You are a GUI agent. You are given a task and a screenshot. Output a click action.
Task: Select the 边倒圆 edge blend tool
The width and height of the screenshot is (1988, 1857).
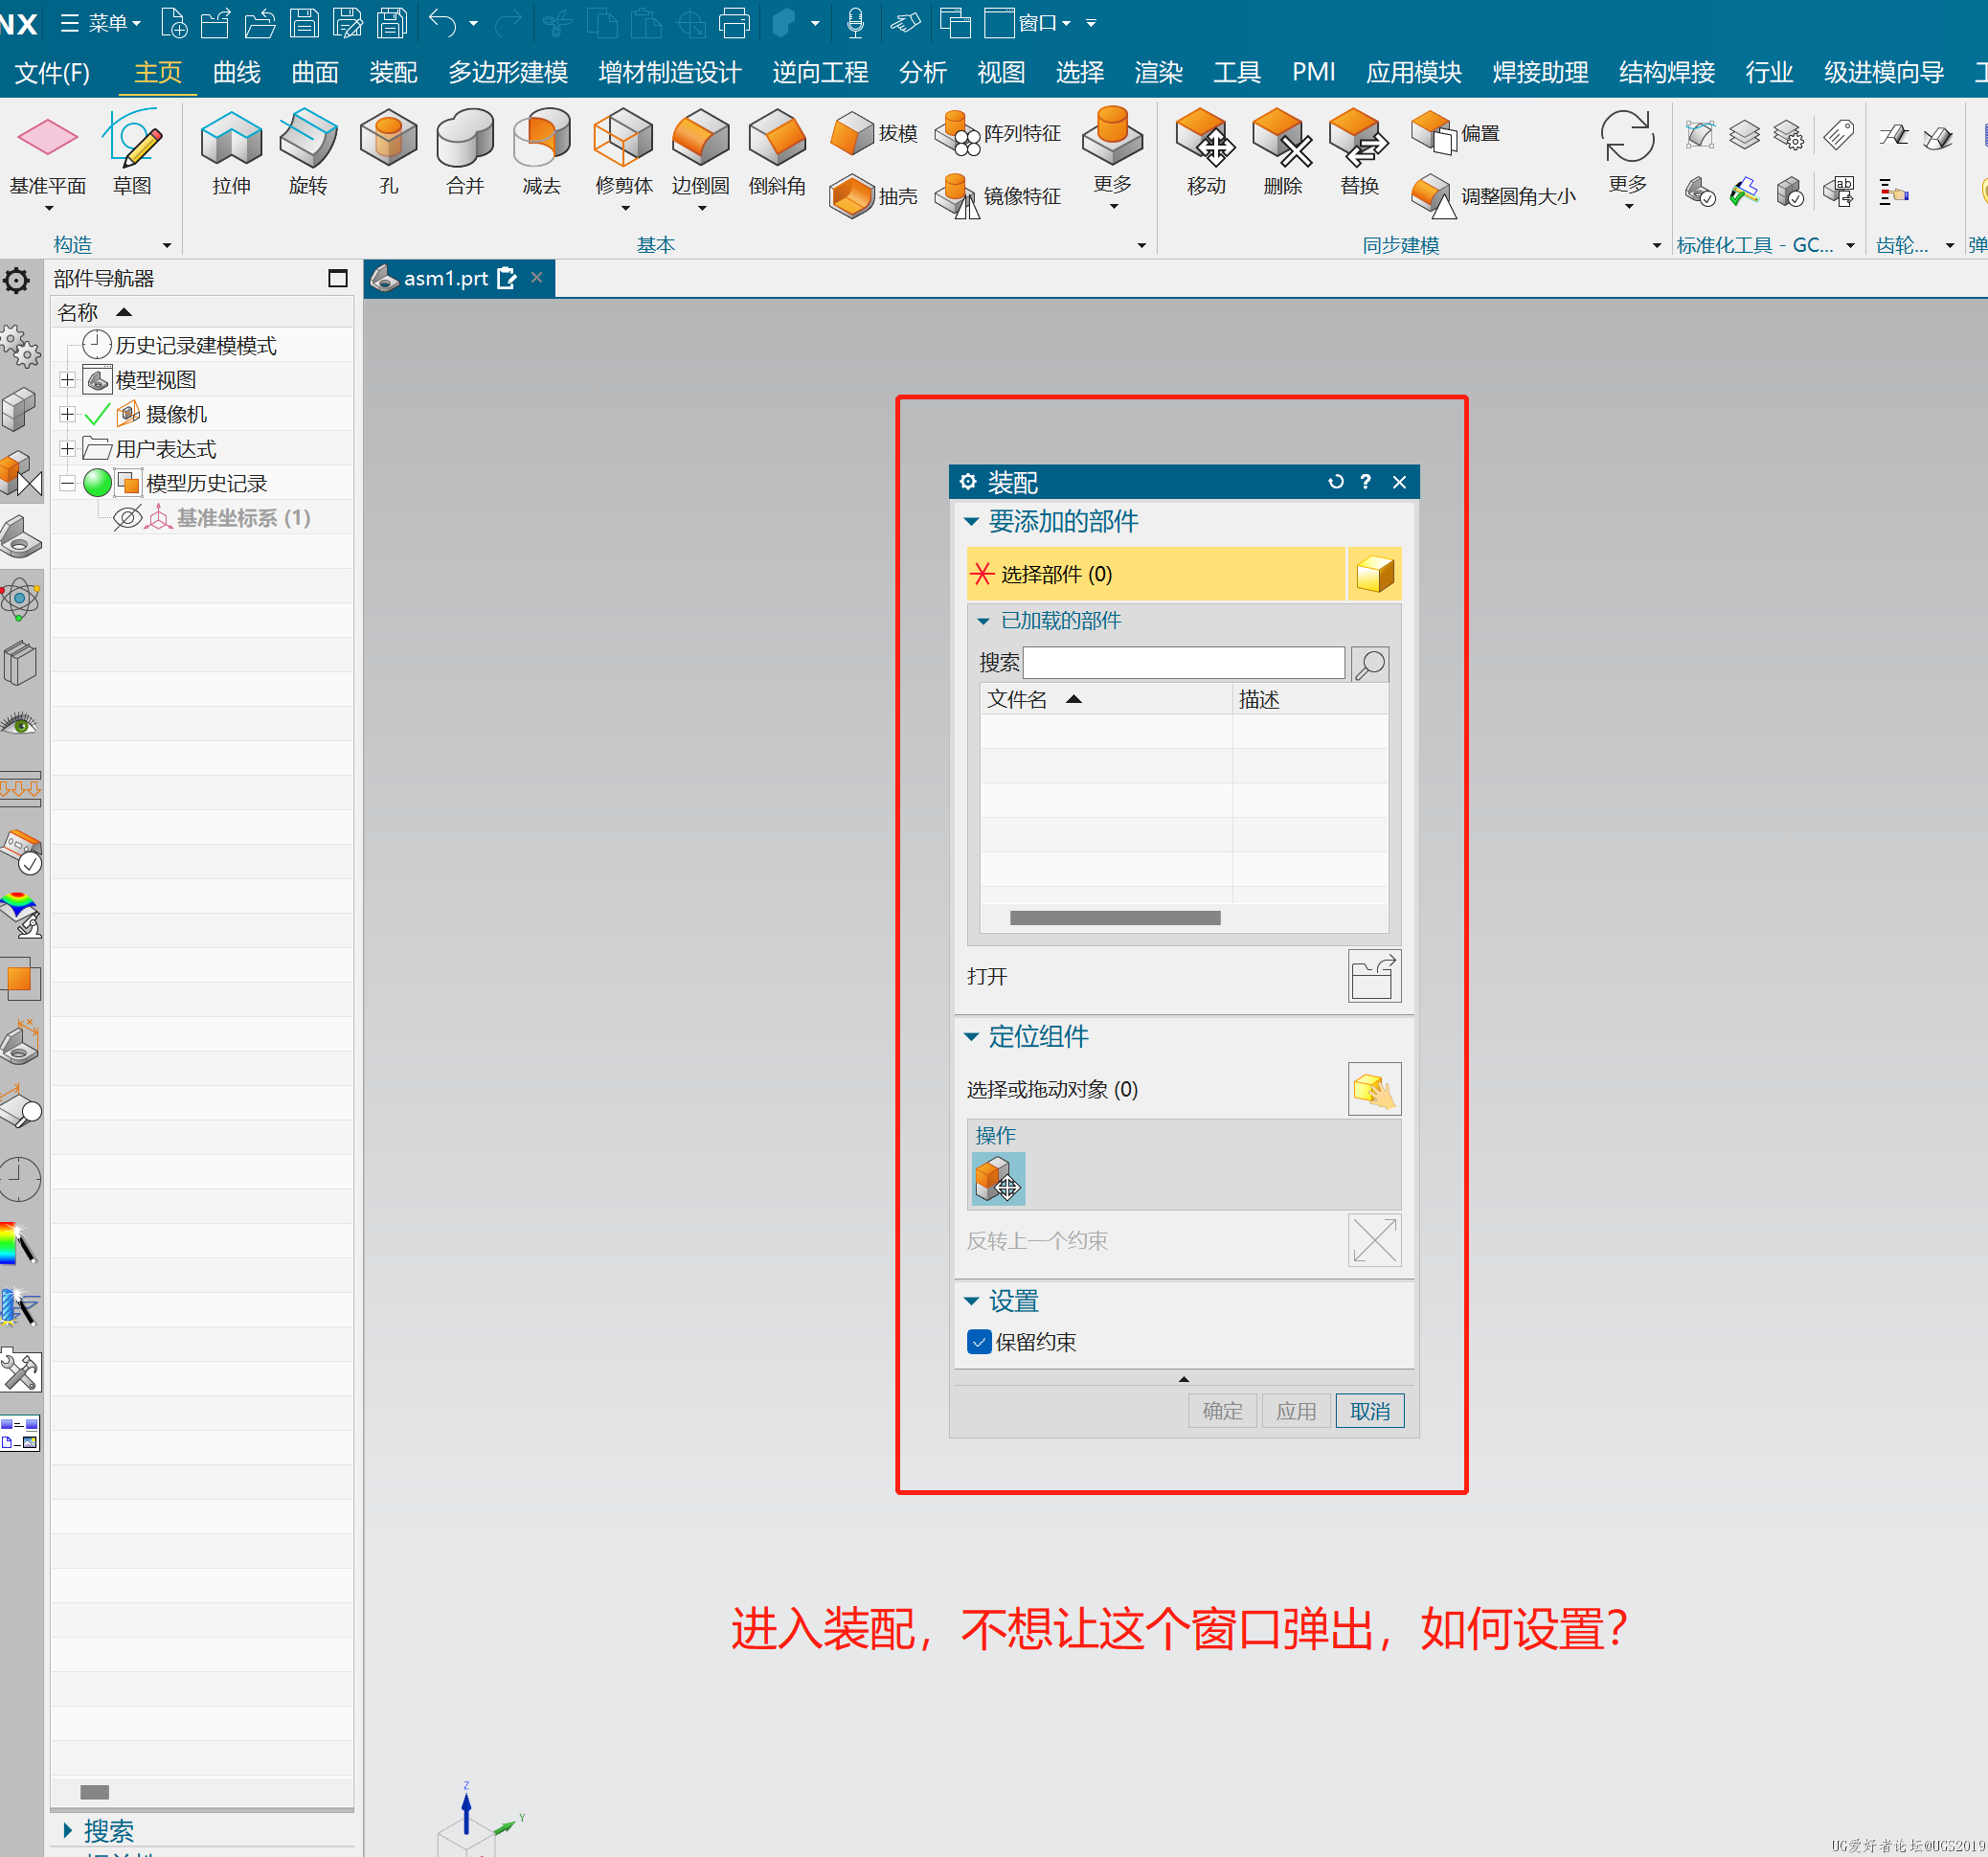[700, 152]
